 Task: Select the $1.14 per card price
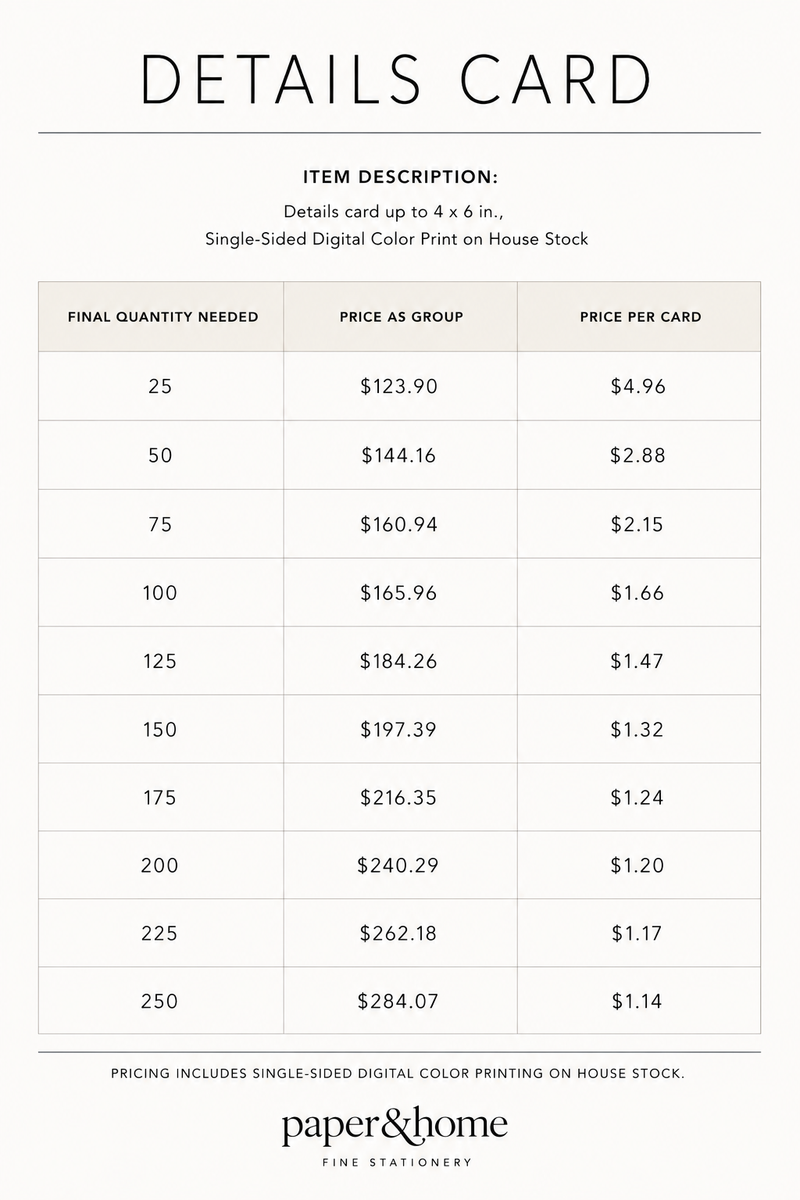click(638, 1001)
